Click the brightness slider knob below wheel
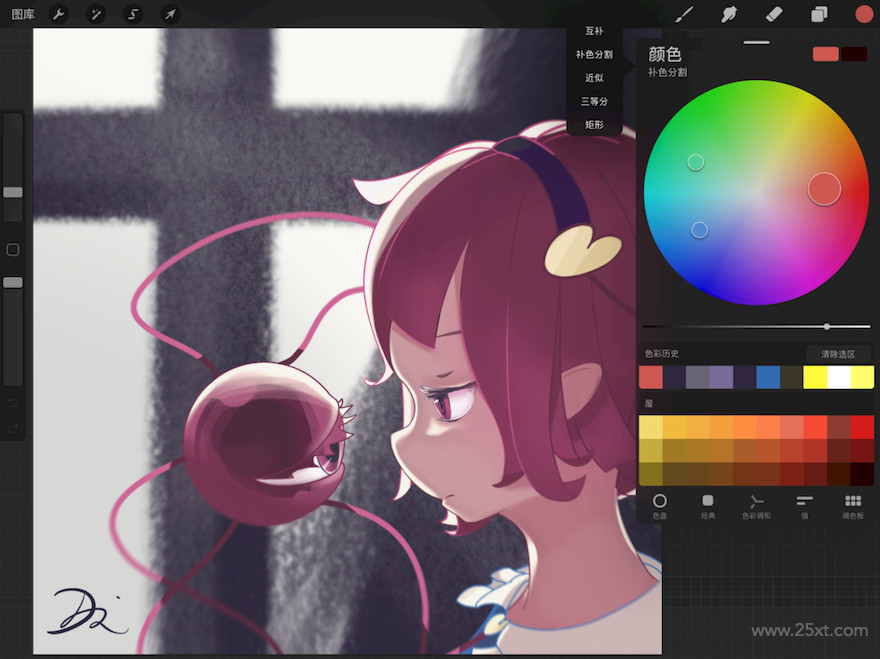 pyautogui.click(x=827, y=326)
